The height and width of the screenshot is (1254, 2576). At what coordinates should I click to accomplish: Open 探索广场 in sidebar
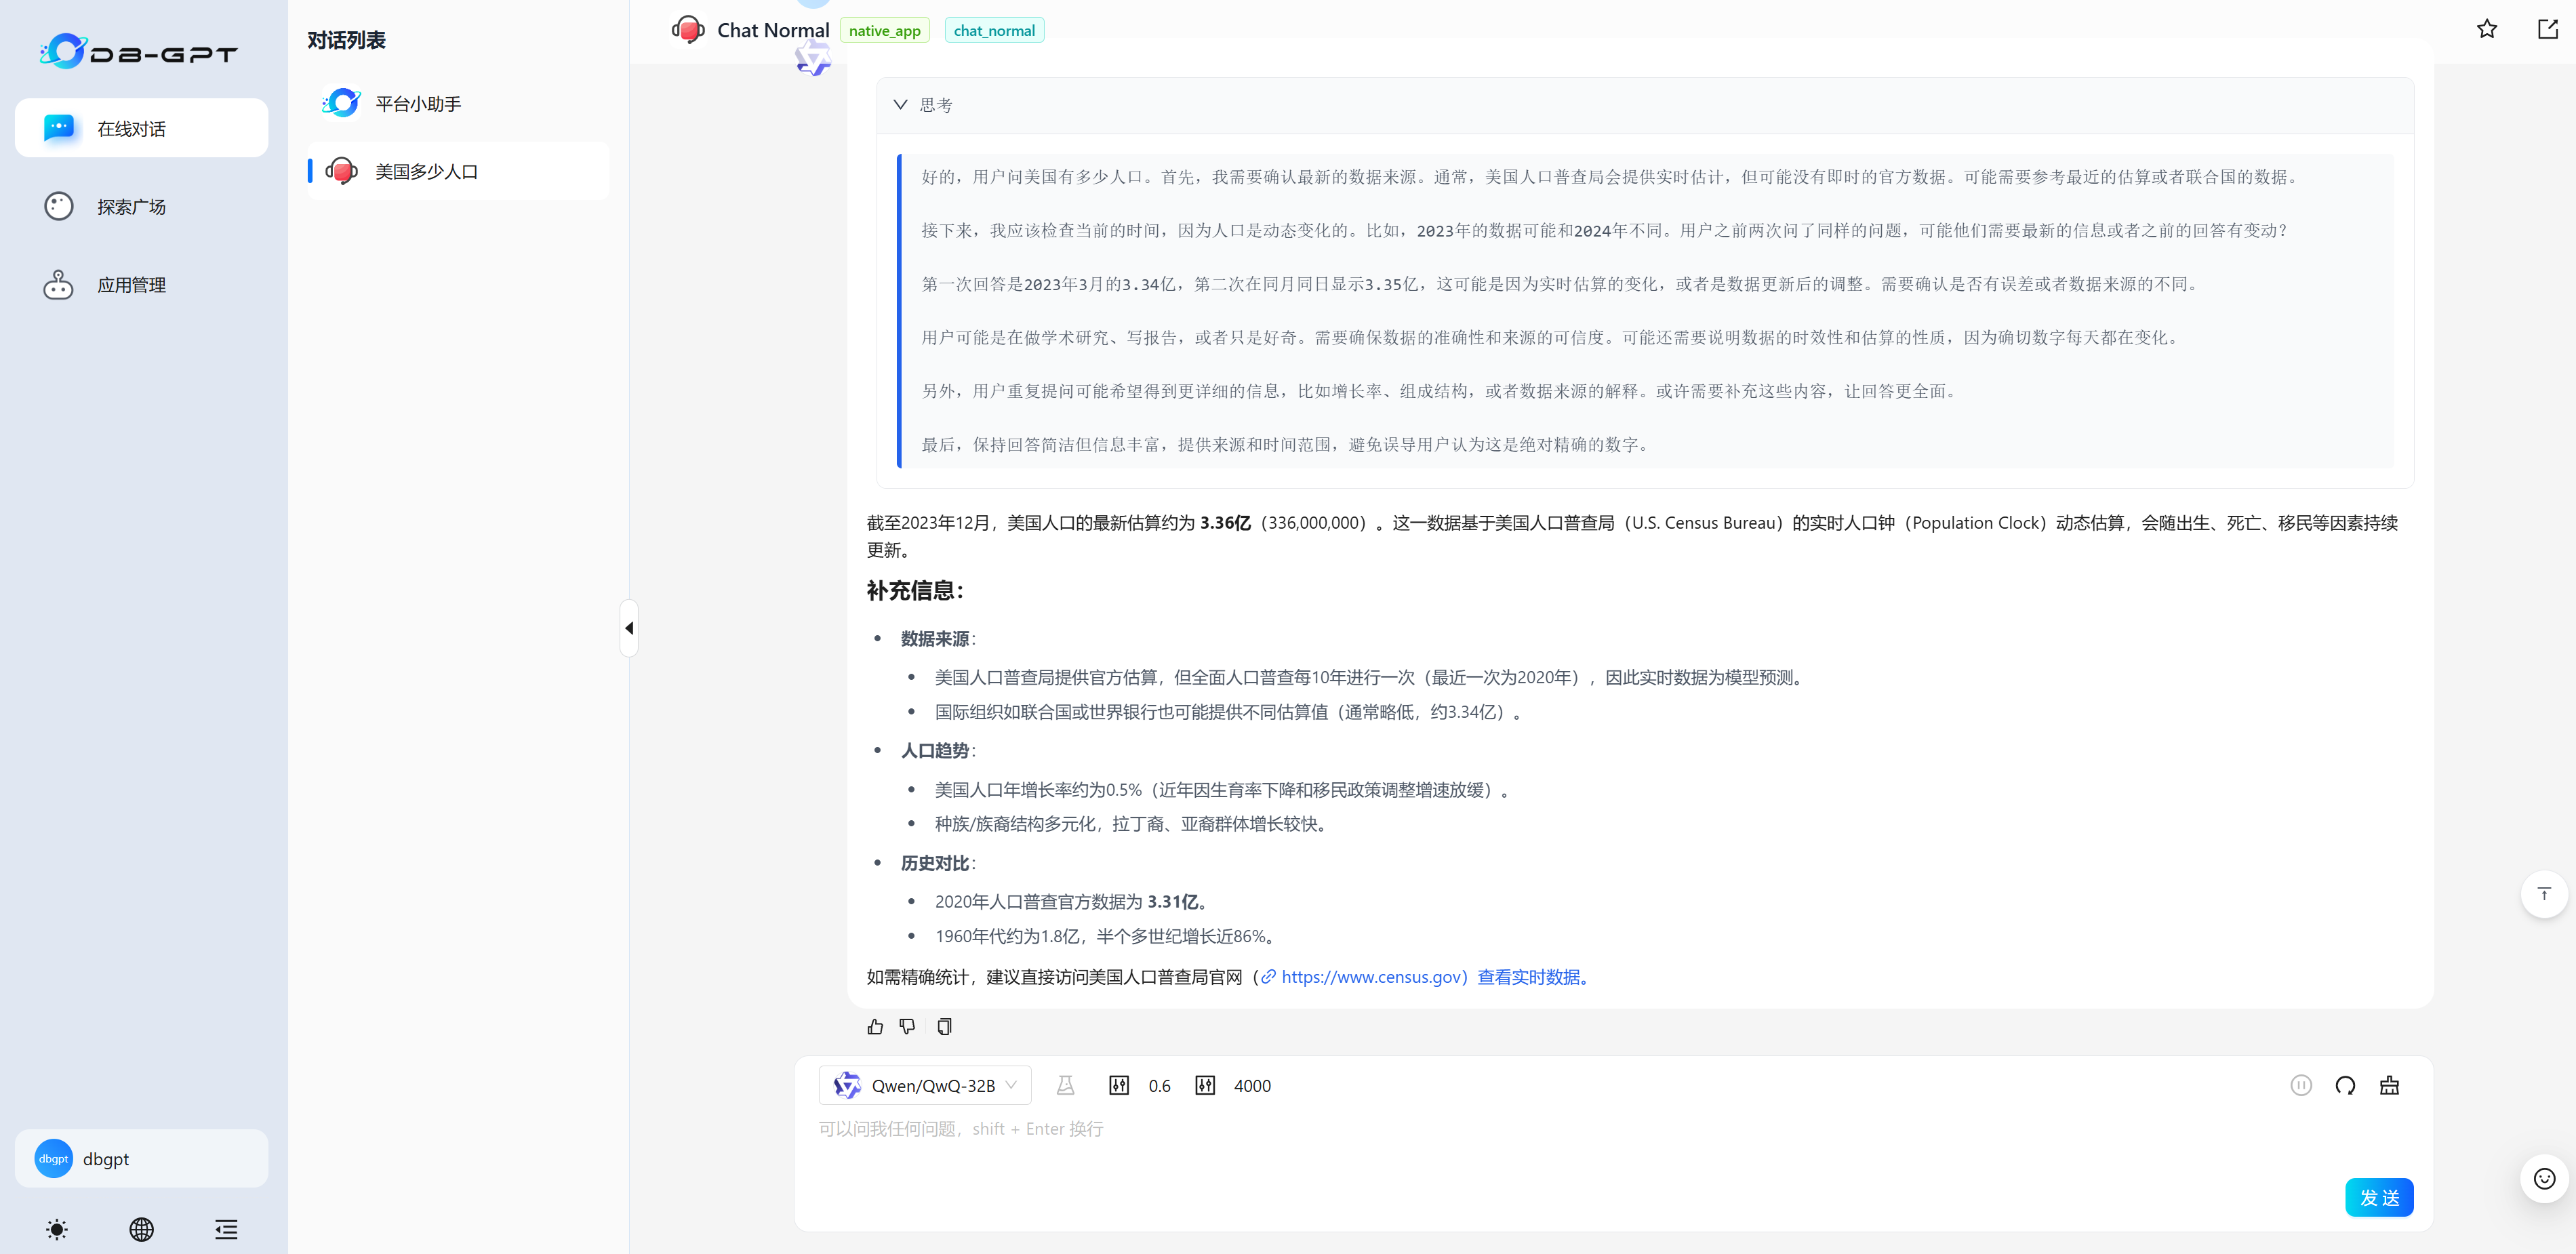(131, 207)
